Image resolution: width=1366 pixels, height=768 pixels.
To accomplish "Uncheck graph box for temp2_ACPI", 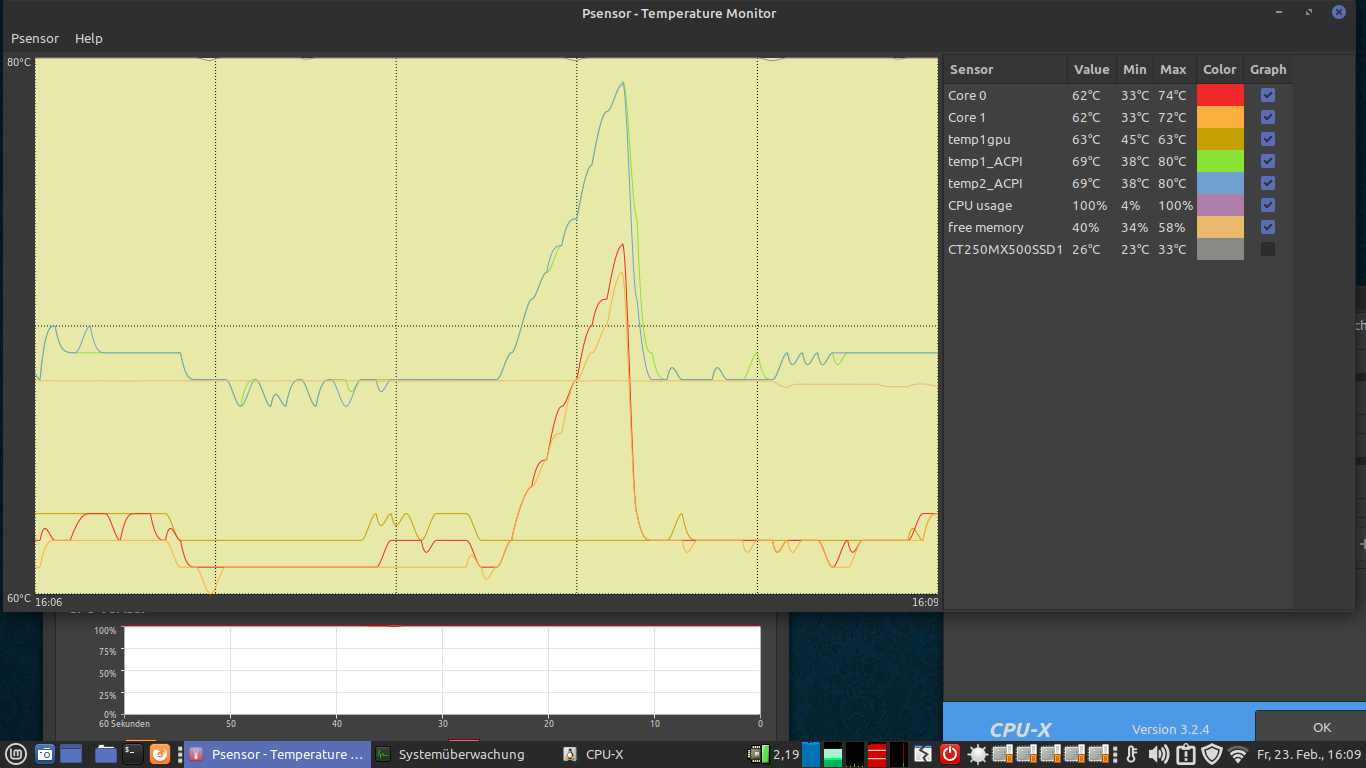I will (1268, 183).
